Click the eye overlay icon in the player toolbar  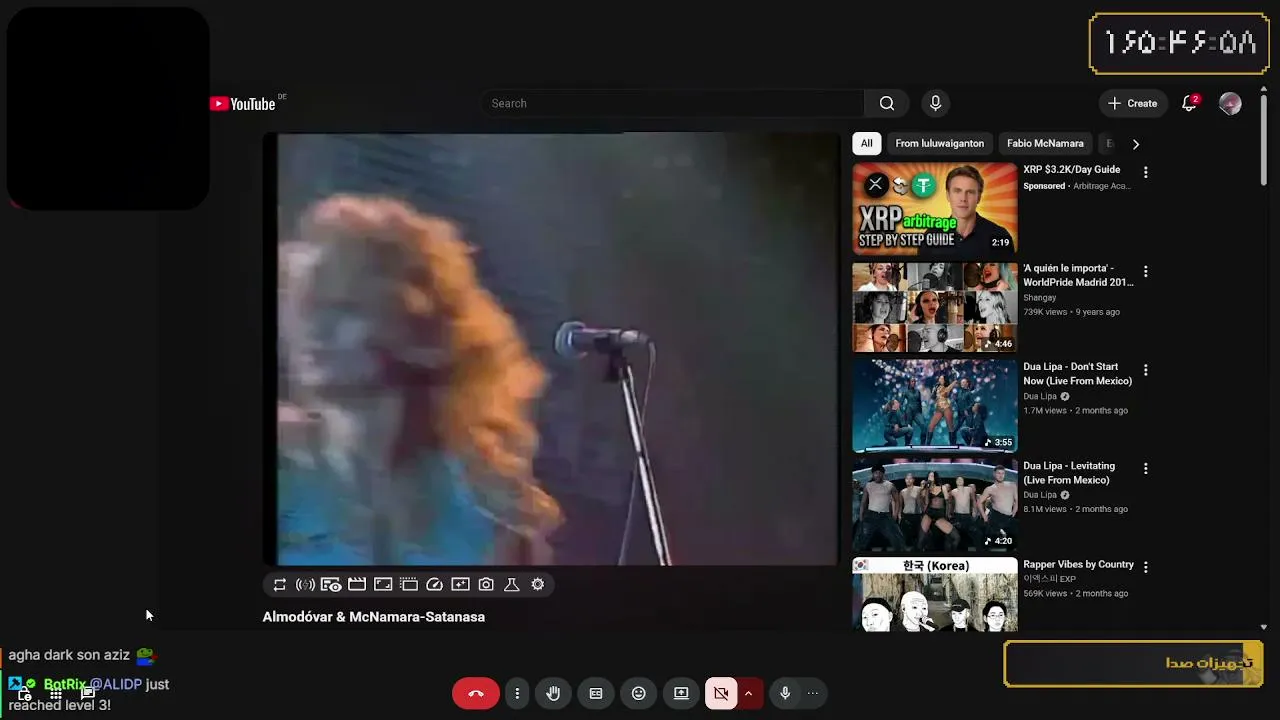coord(331,584)
